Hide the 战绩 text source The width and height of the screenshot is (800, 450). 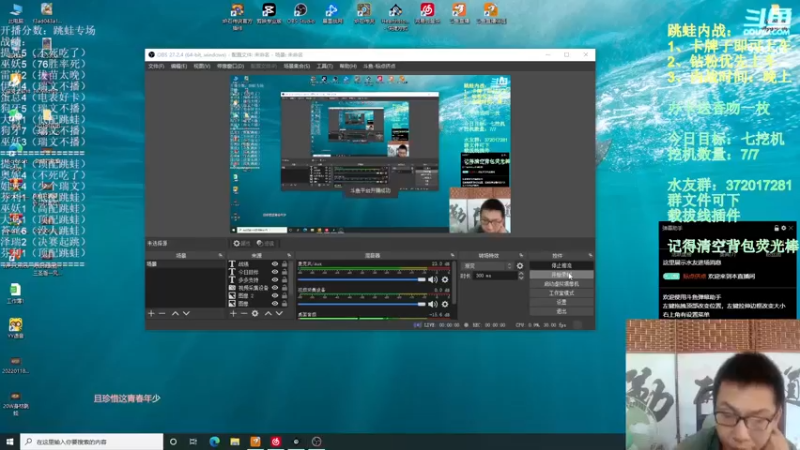pos(275,264)
